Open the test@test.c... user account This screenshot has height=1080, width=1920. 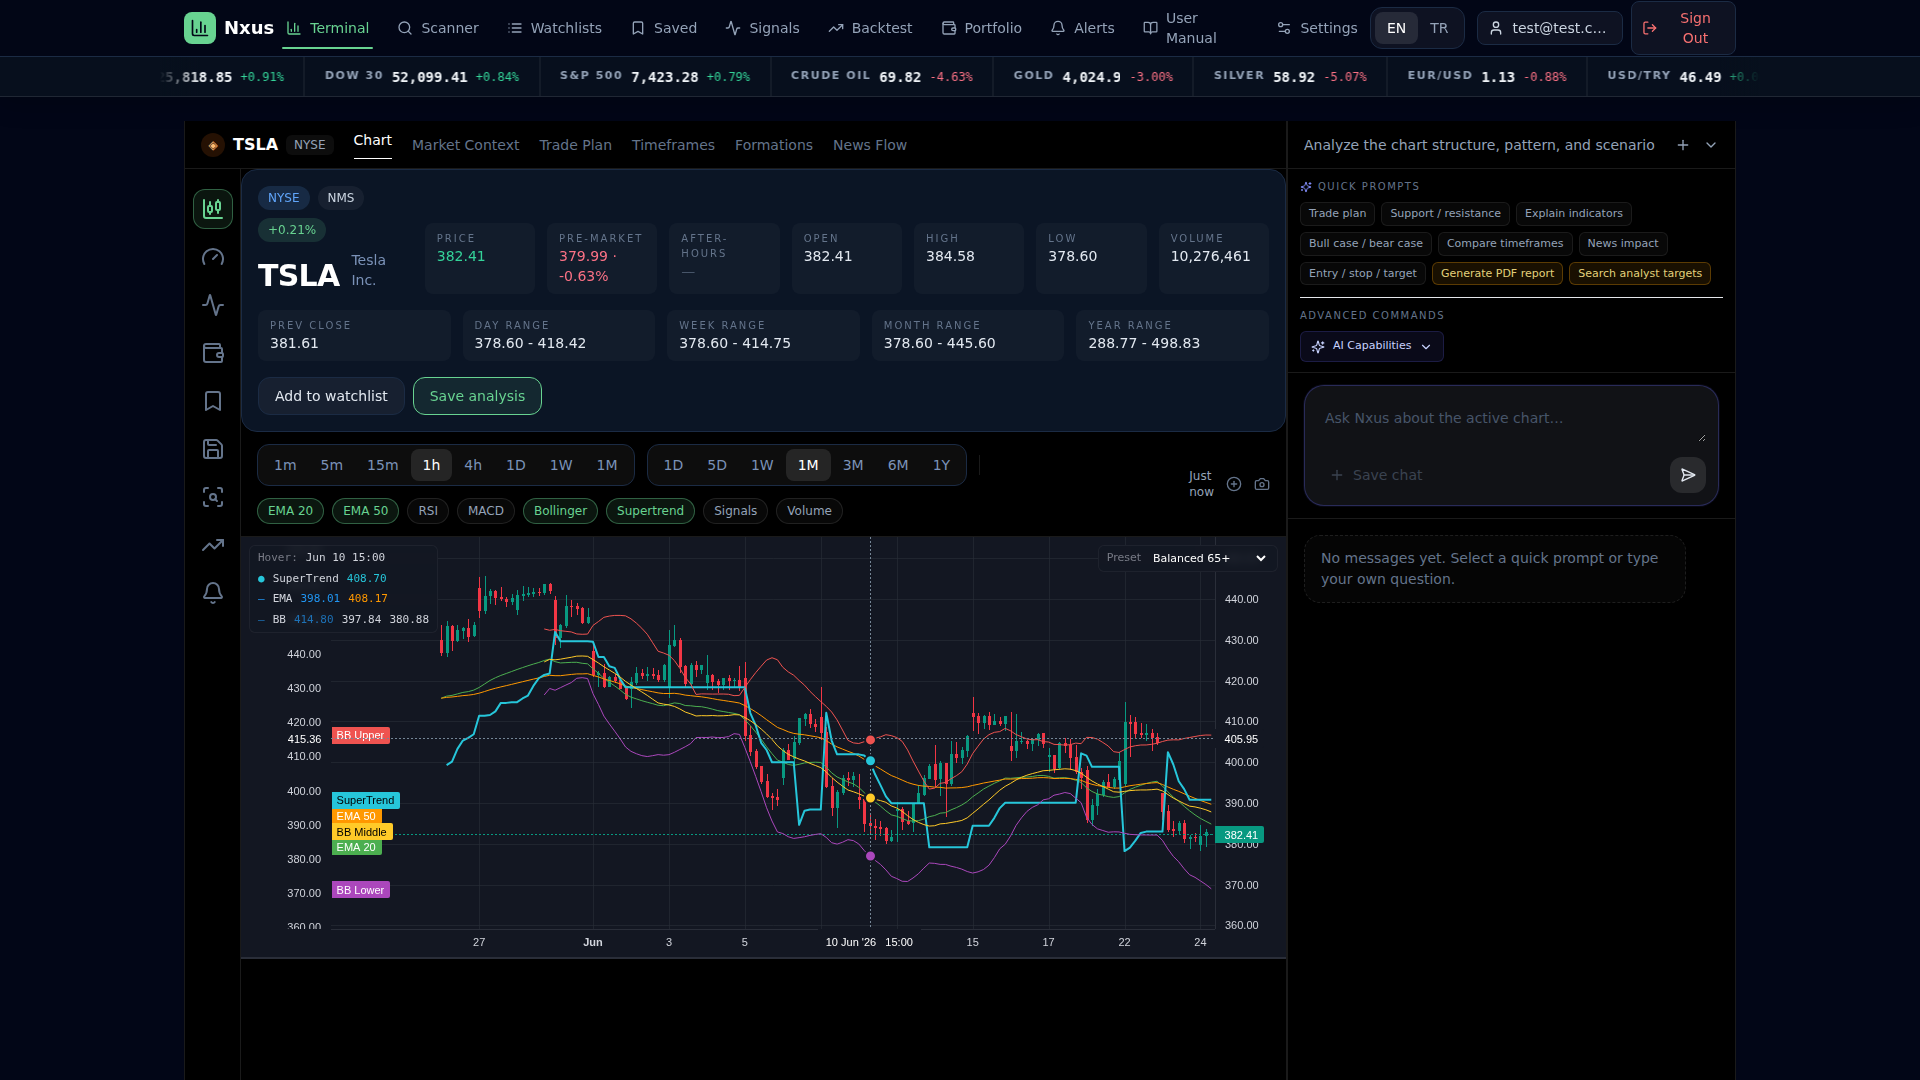1550,28
